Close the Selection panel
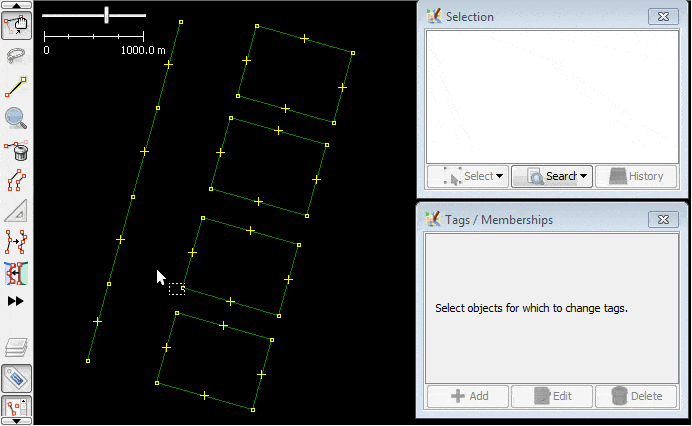The image size is (692, 426). [663, 17]
